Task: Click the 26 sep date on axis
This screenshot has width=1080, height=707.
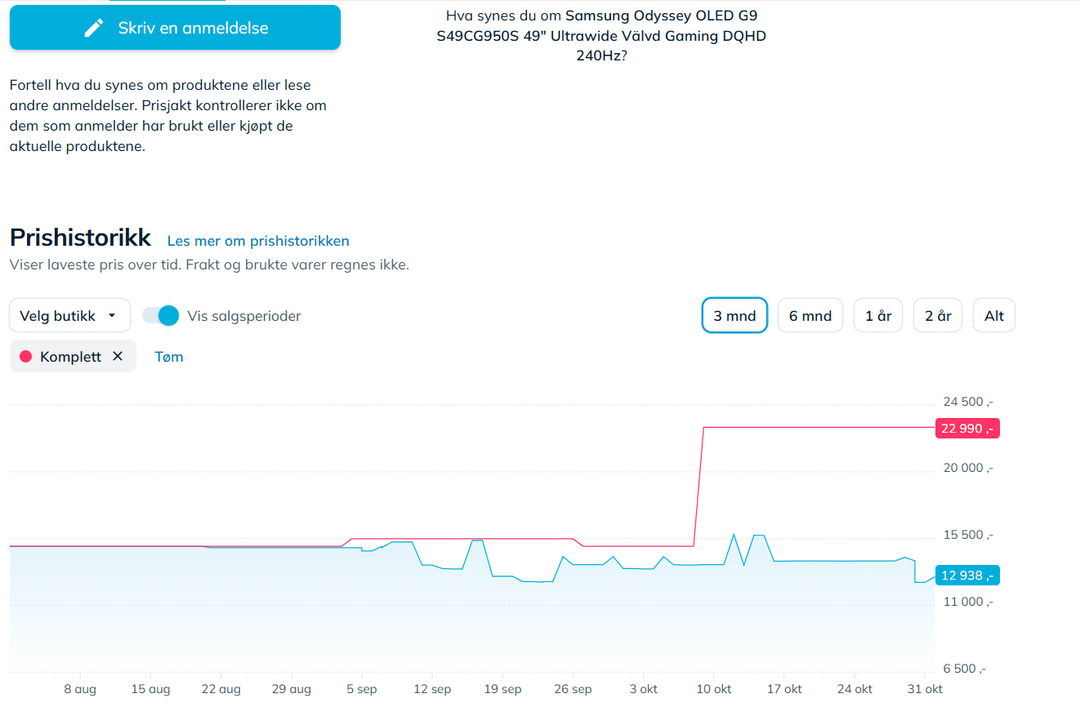Action: coord(573,689)
